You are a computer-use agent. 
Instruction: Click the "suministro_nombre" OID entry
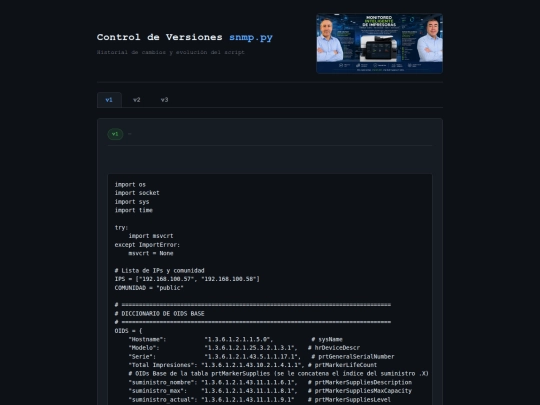point(270,383)
